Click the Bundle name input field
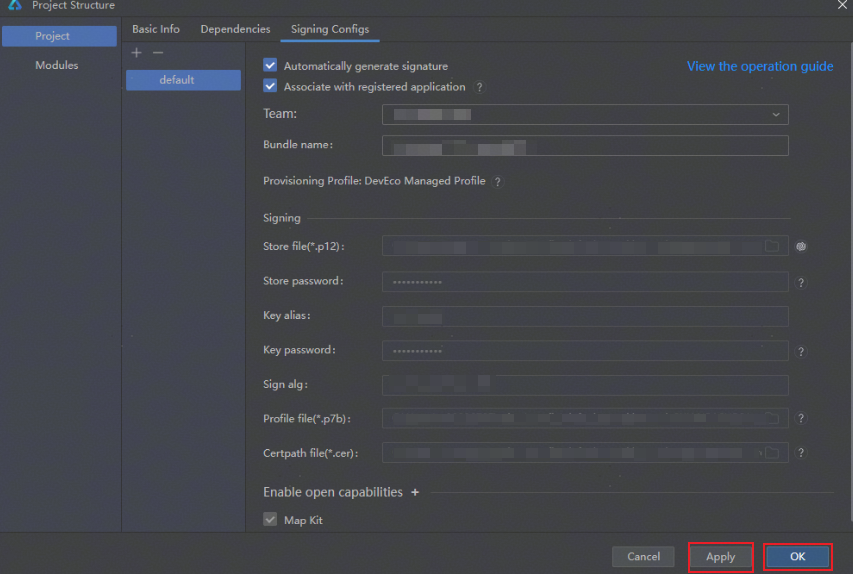 coord(585,146)
